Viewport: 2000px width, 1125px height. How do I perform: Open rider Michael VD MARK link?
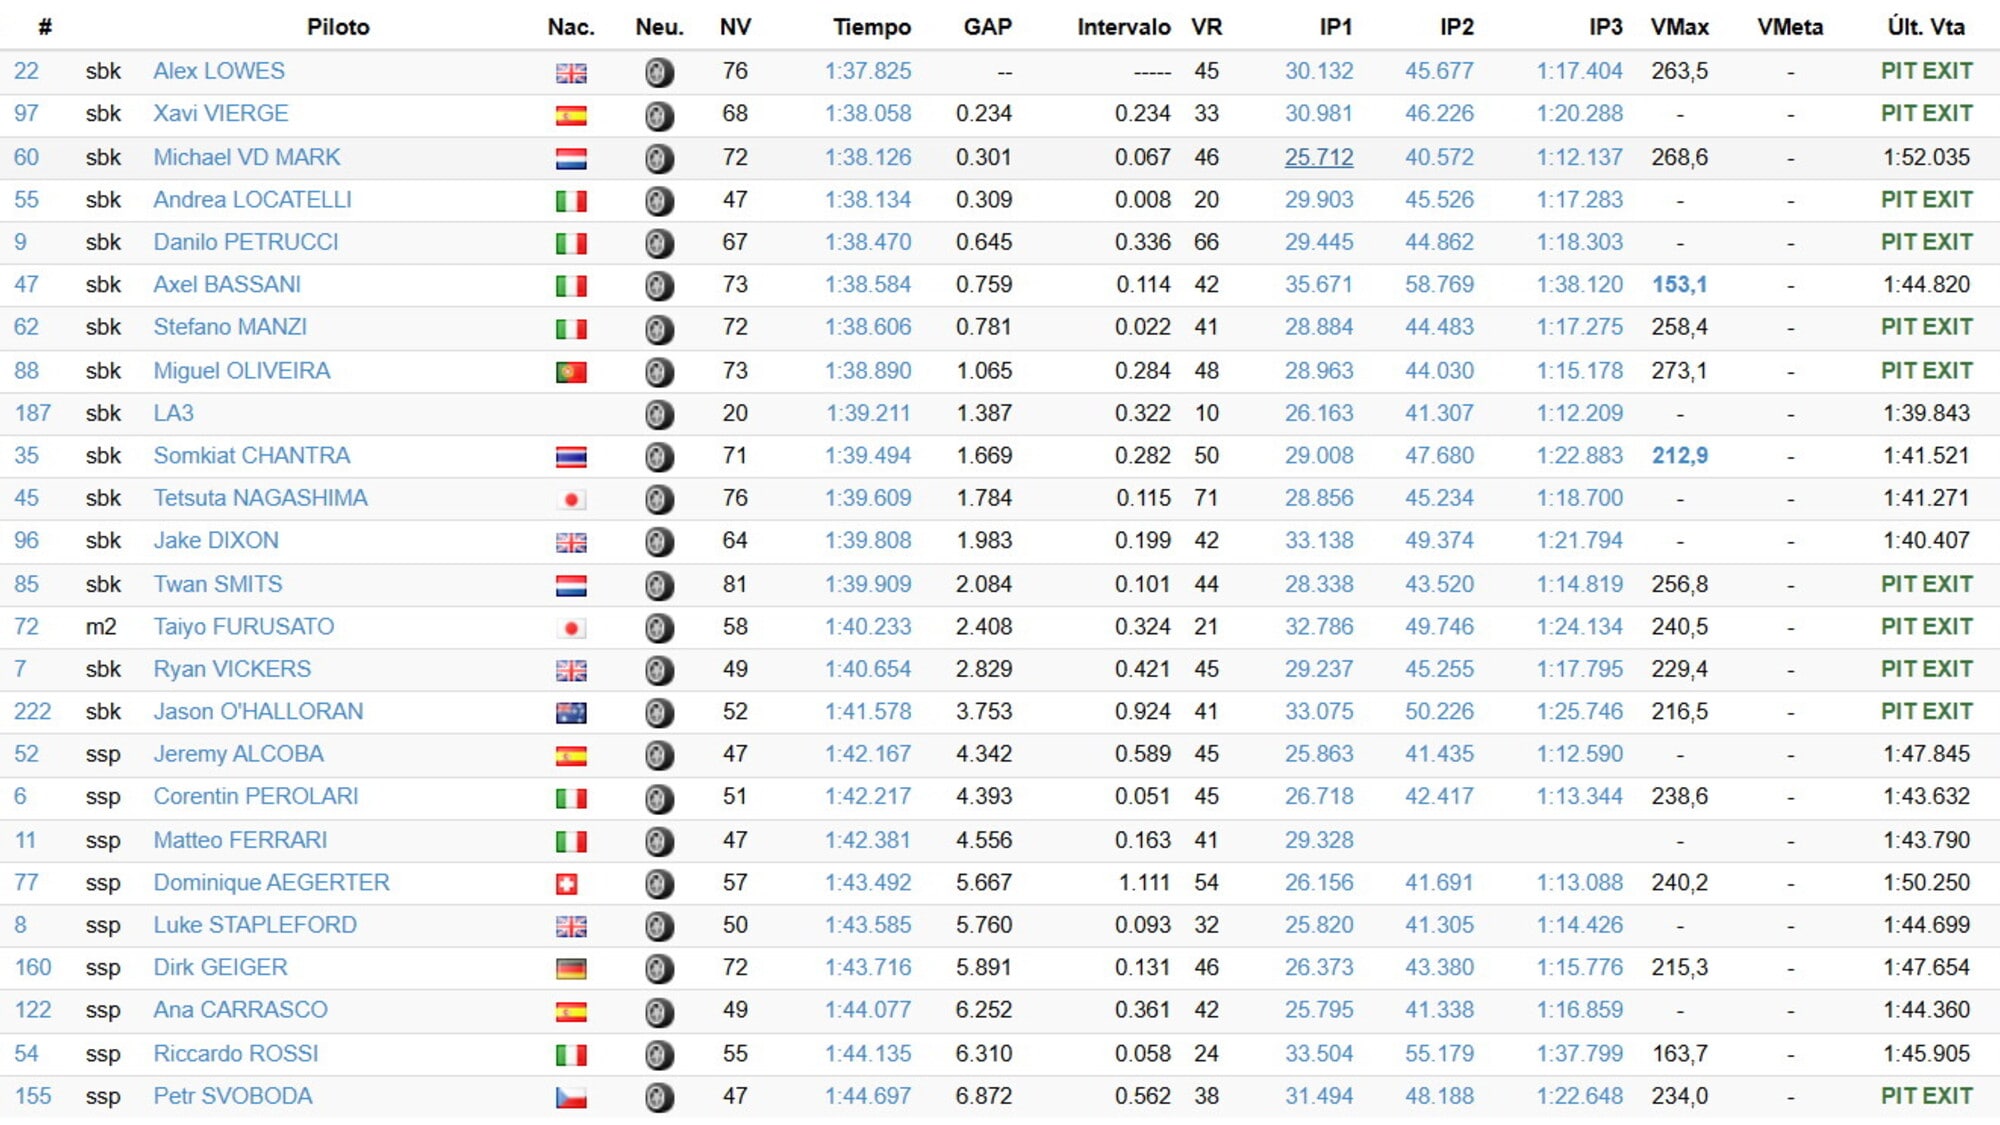tap(246, 157)
